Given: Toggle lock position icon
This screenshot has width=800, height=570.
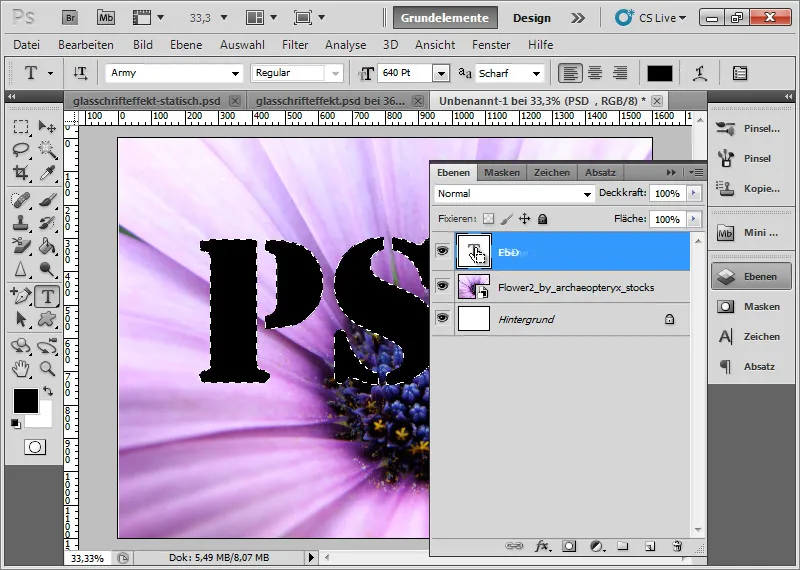Looking at the screenshot, I should click(x=524, y=219).
